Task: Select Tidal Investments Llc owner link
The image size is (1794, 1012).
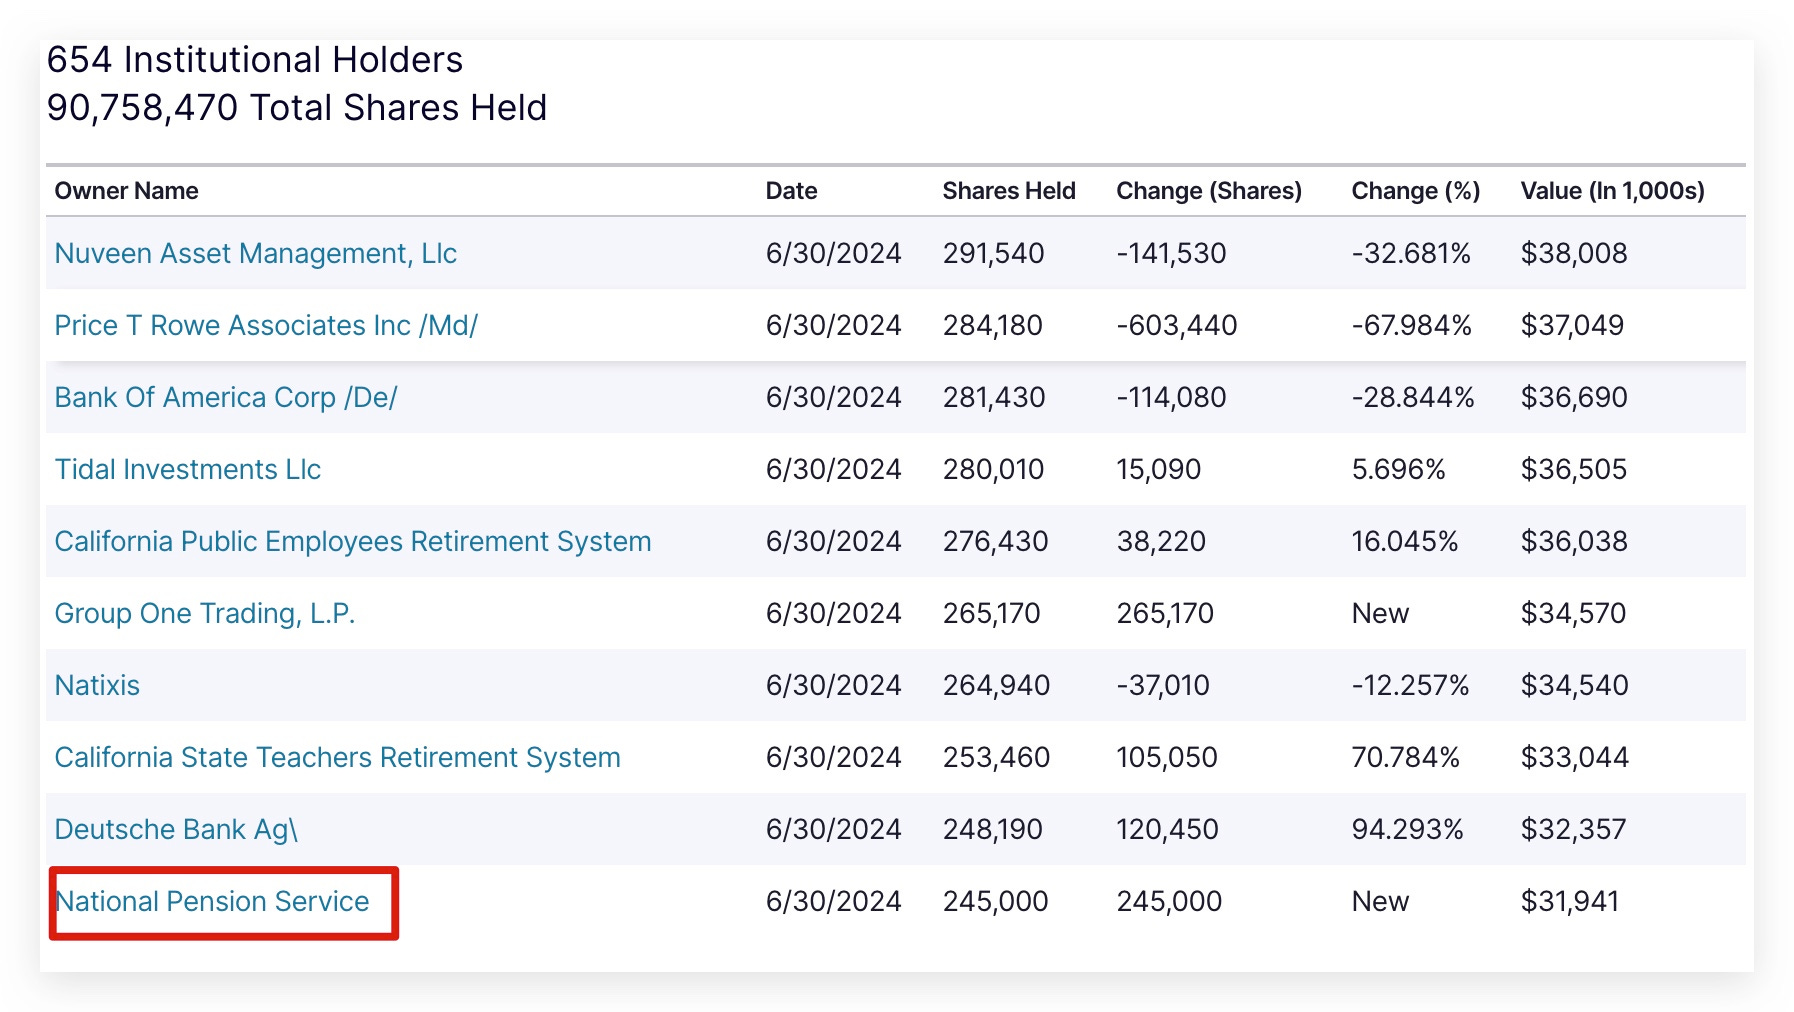Action: (x=187, y=470)
